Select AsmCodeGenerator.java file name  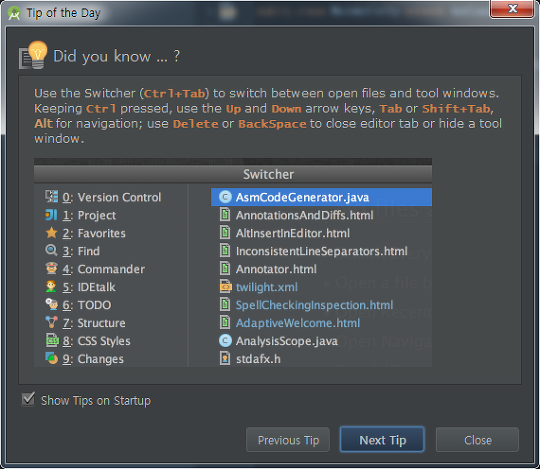[302, 197]
